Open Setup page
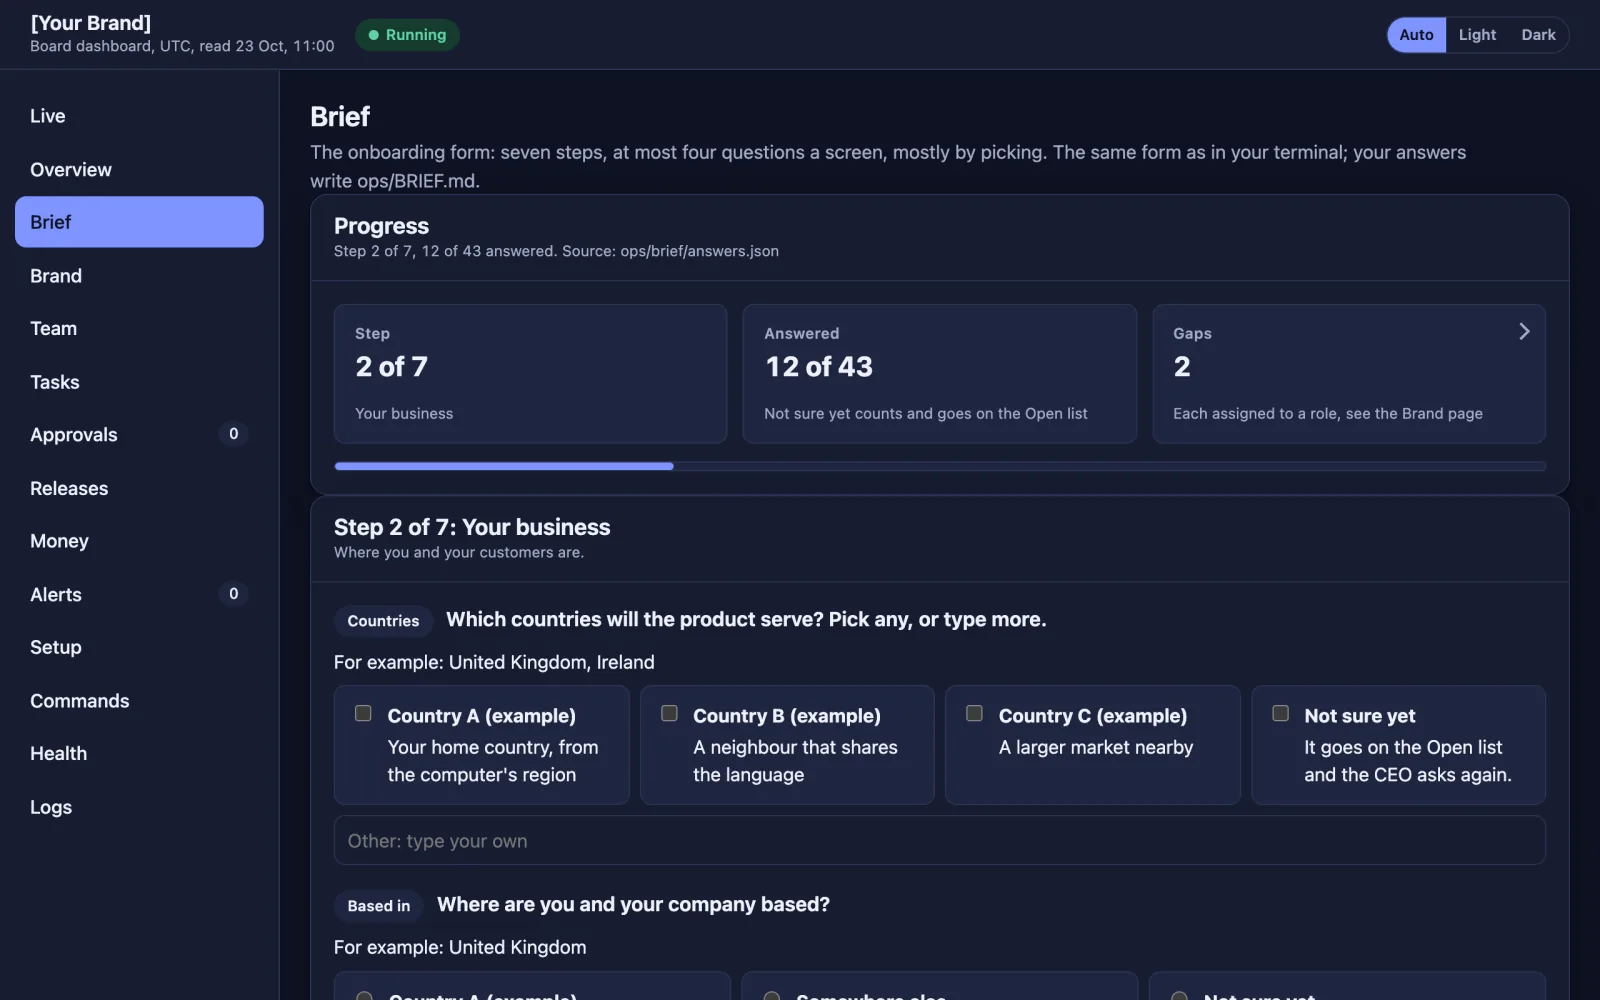The image size is (1600, 1000). tap(139, 647)
